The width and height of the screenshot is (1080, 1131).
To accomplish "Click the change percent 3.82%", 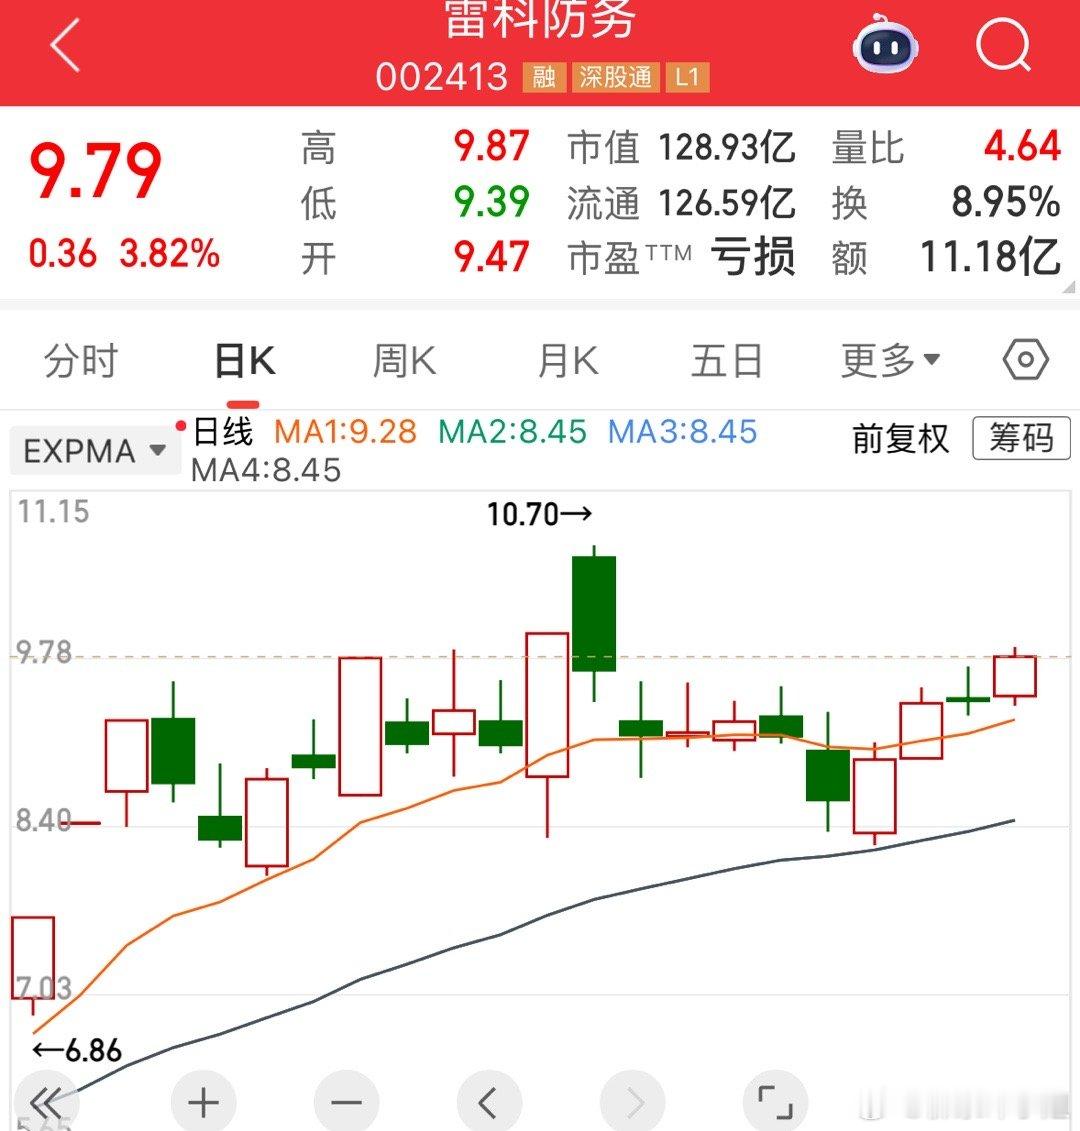I will [170, 254].
